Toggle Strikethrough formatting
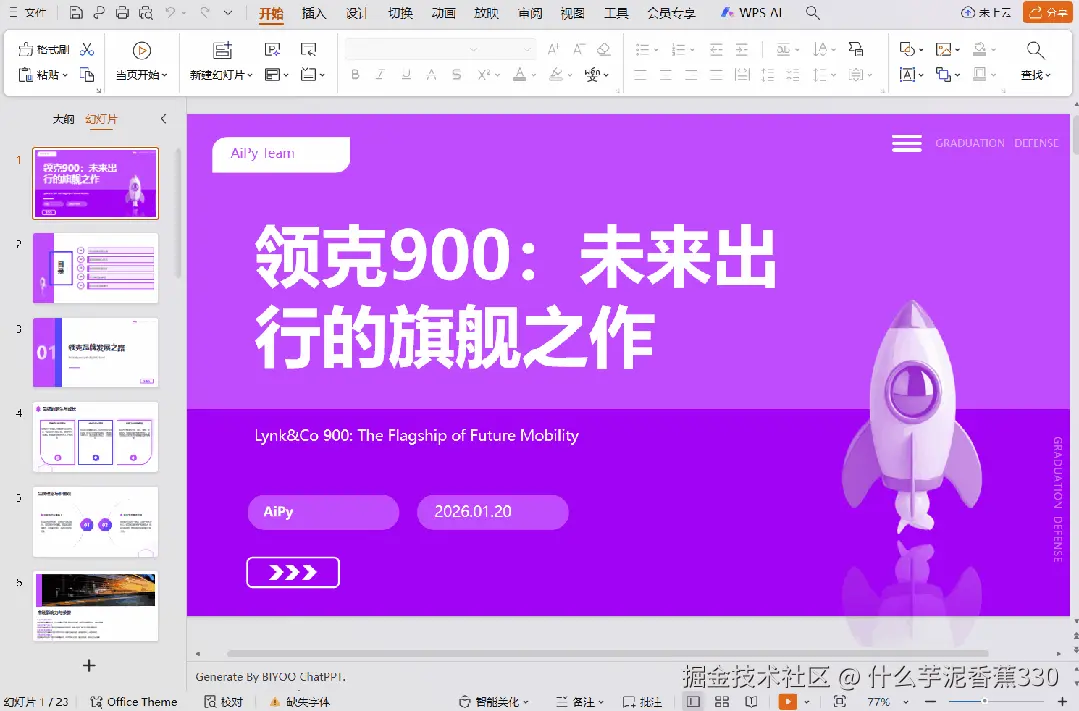Image resolution: width=1079 pixels, height=711 pixels. [456, 74]
